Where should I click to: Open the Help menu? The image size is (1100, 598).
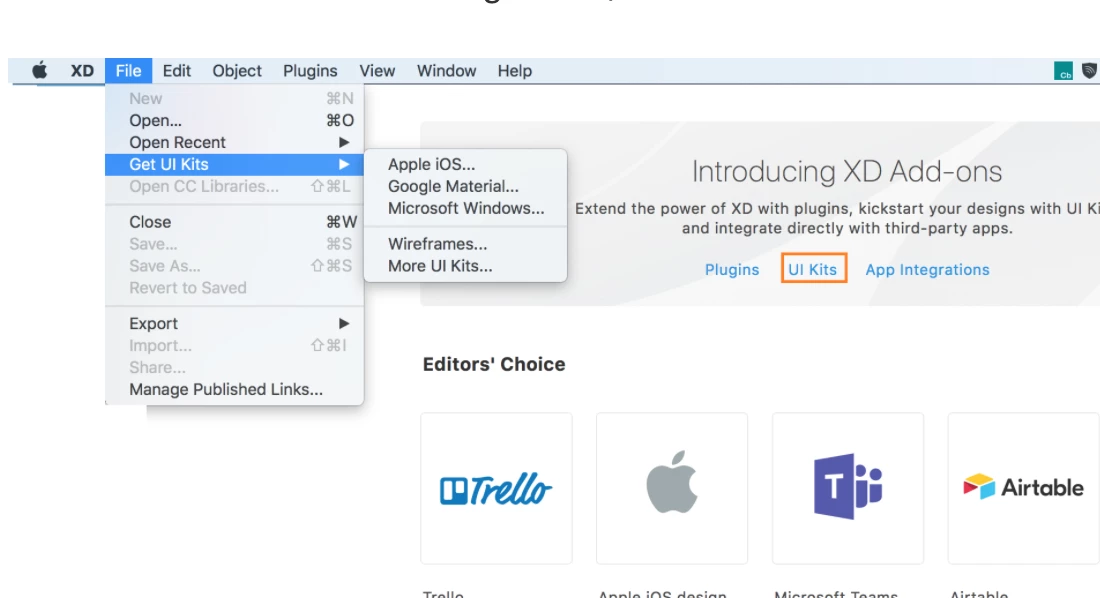515,71
